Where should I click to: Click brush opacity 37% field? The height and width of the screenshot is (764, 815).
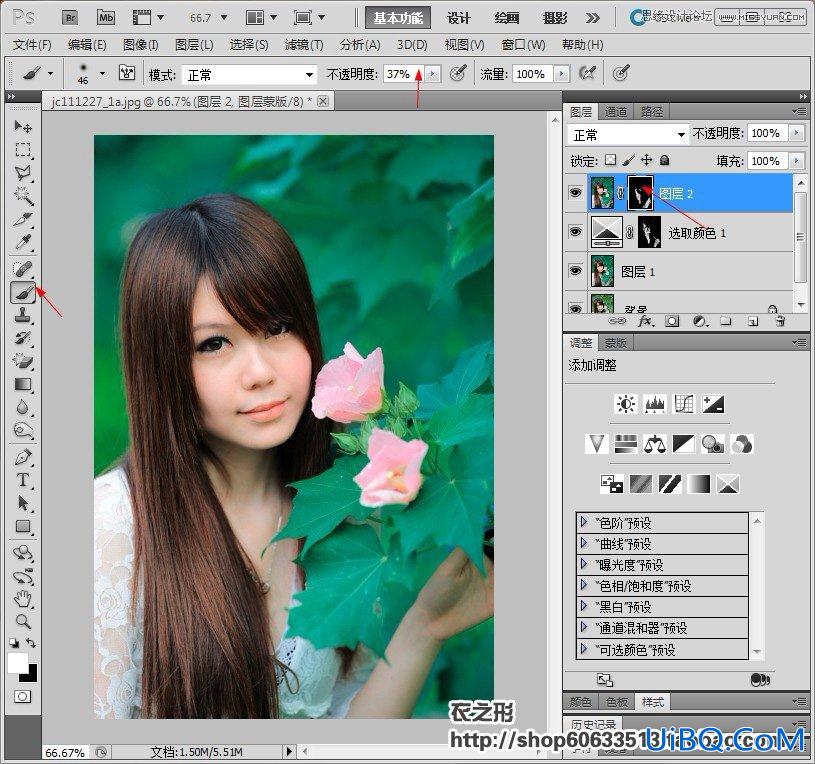click(x=404, y=74)
